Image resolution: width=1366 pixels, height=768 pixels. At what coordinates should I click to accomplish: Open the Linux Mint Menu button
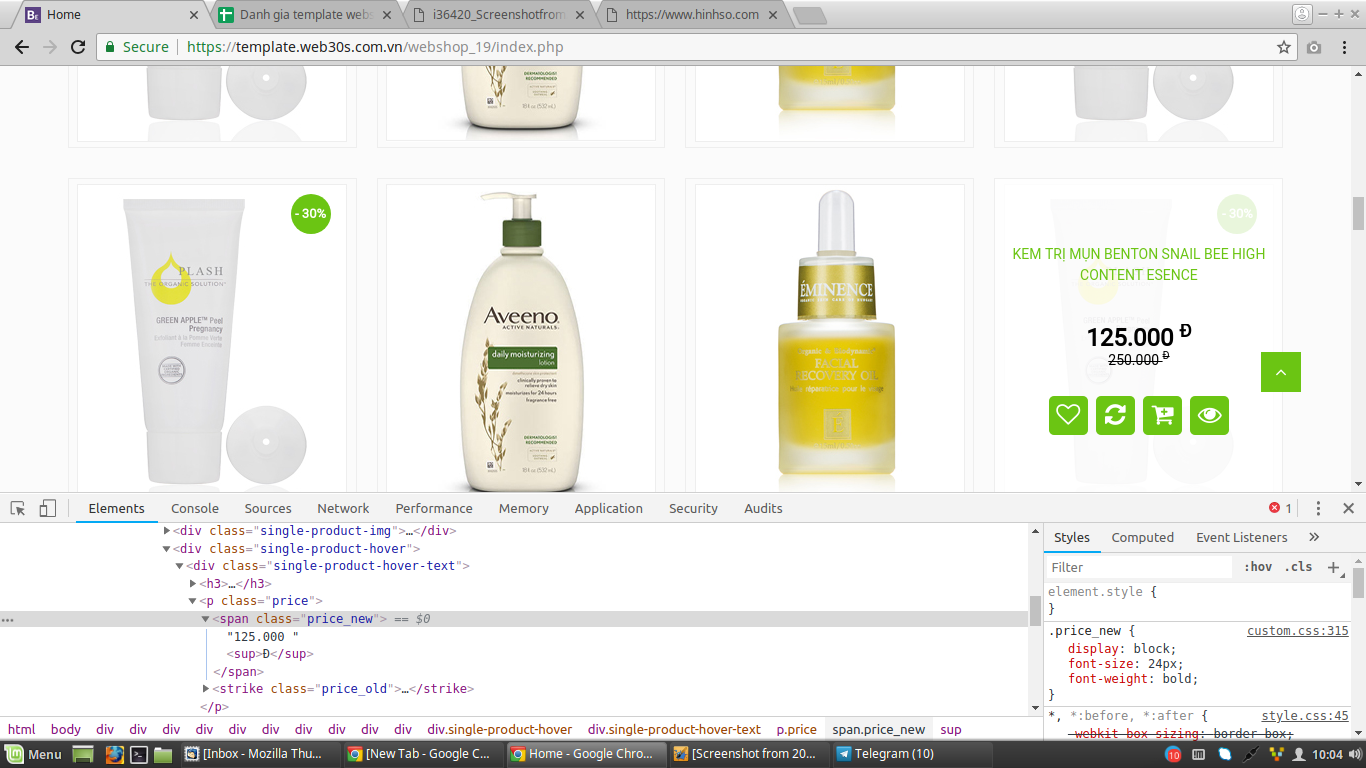coord(33,754)
